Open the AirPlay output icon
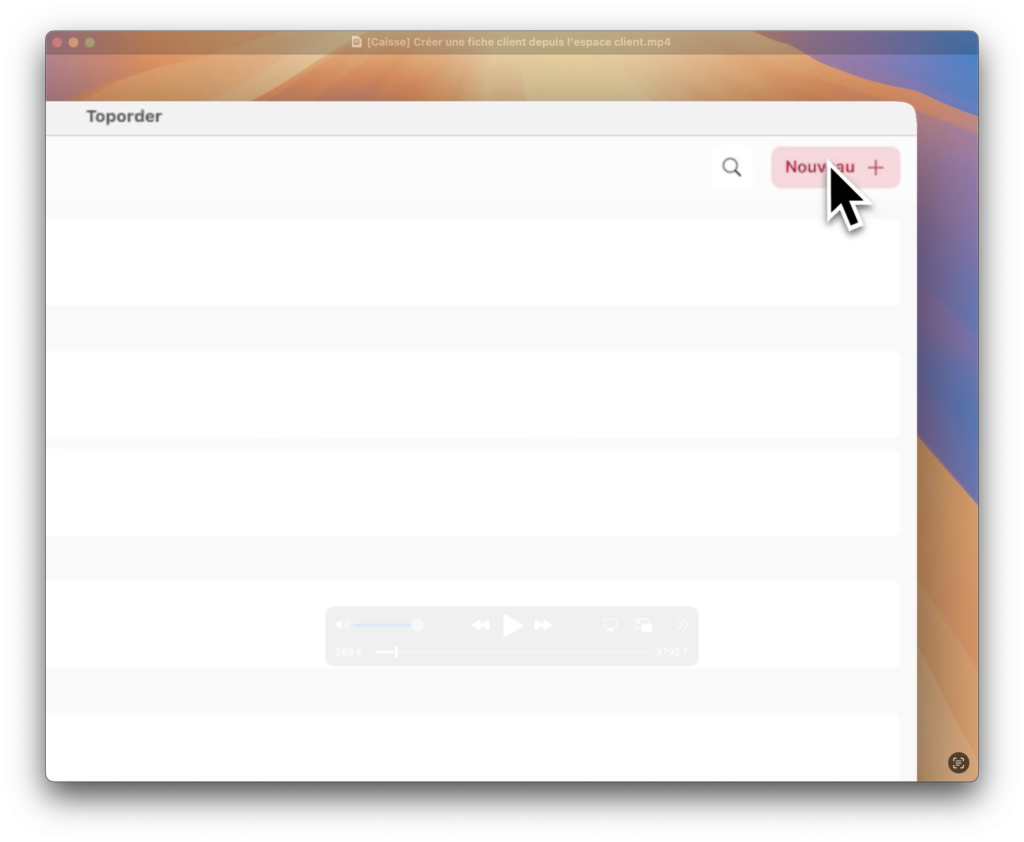The image size is (1024, 842). [x=610, y=625]
